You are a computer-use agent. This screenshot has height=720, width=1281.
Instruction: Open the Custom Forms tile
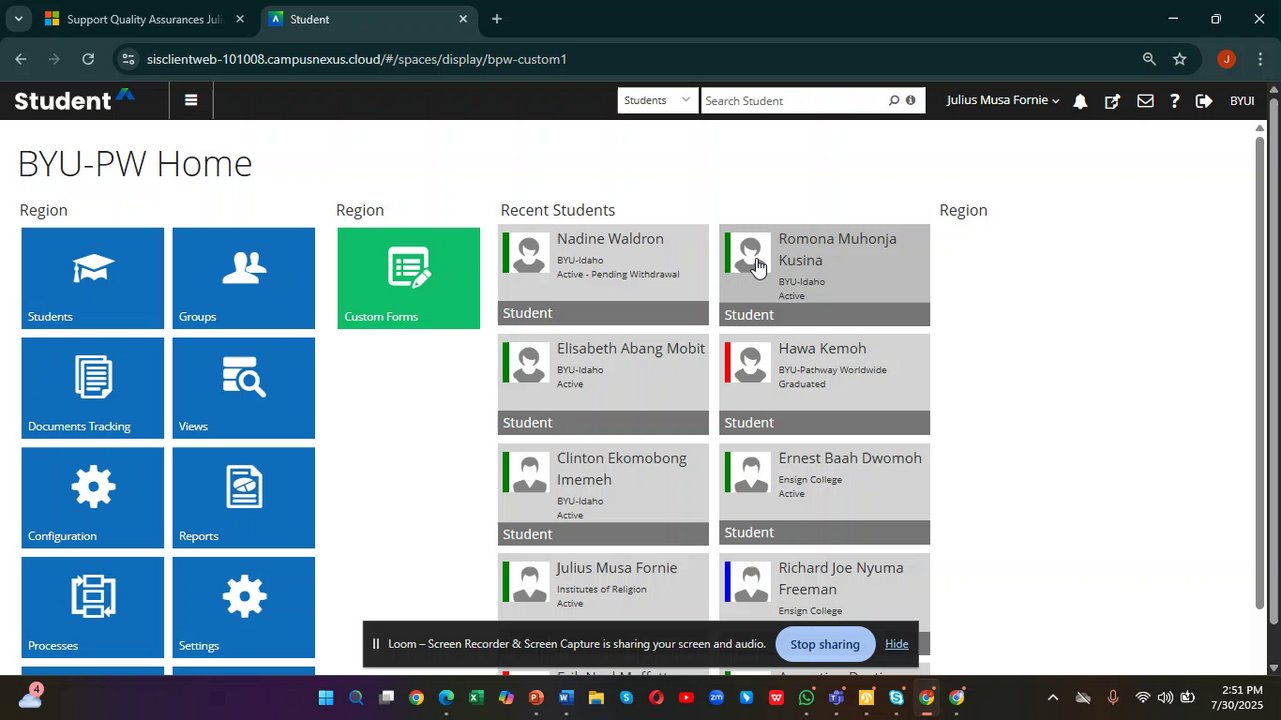pyautogui.click(x=408, y=278)
